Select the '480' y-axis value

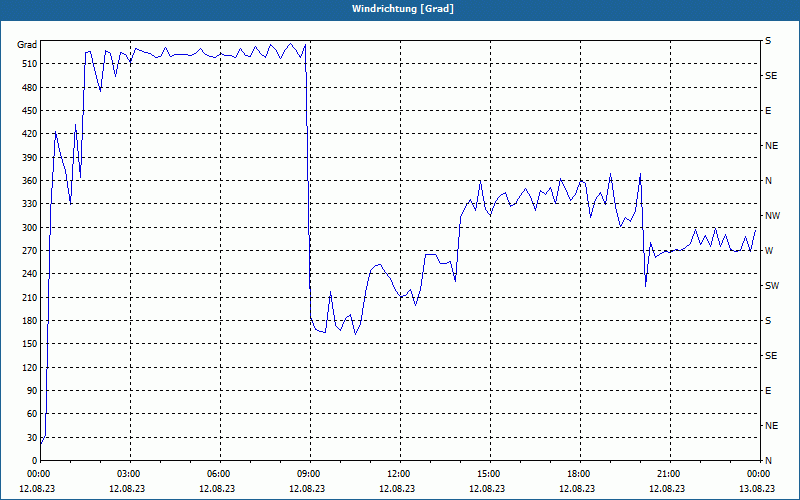click(29, 87)
